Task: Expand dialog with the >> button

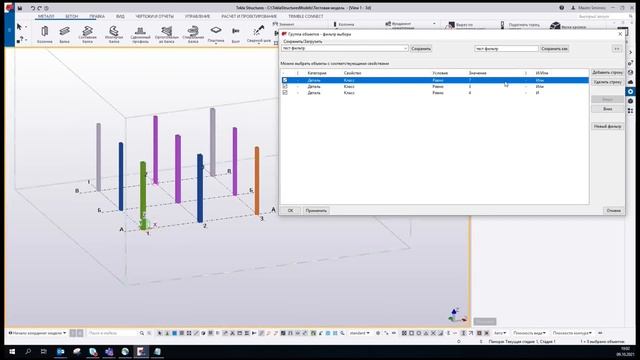Action: click(617, 49)
